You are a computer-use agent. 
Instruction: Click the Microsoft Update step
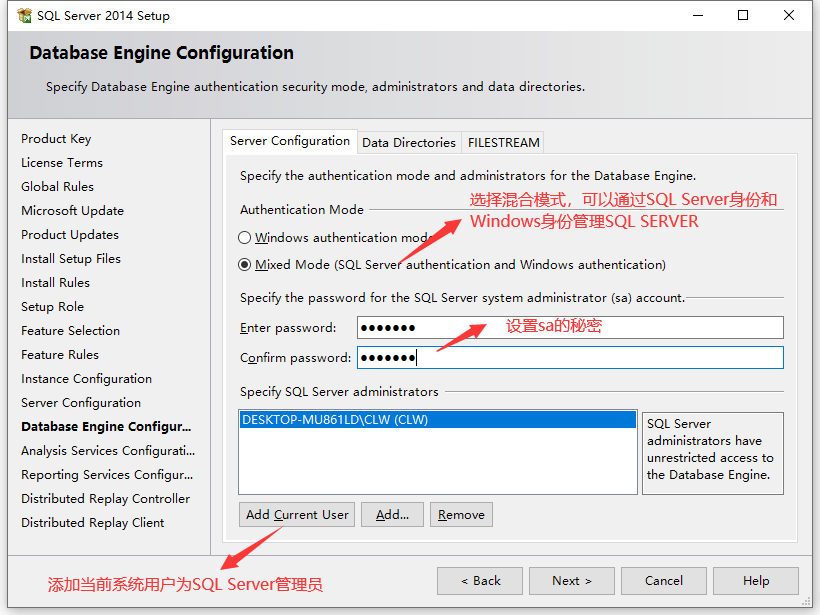[x=73, y=211]
